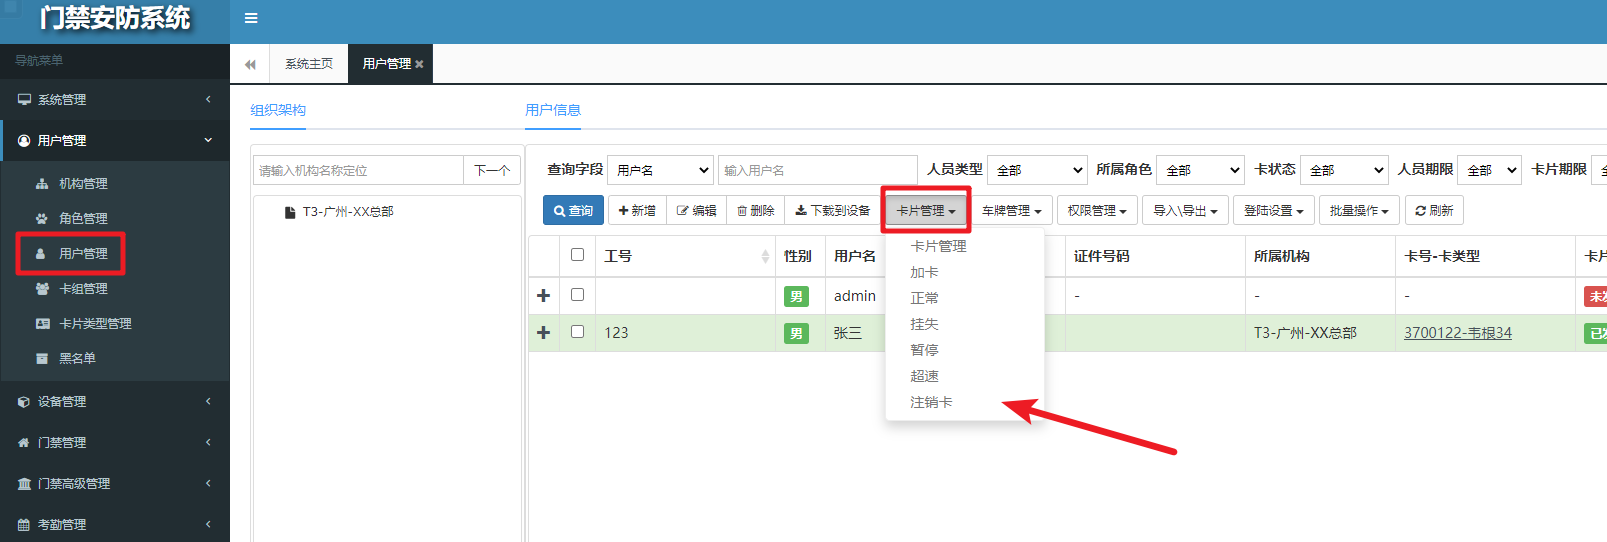
Task: Open the 车牌管理 dropdown button
Action: pyautogui.click(x=1012, y=211)
